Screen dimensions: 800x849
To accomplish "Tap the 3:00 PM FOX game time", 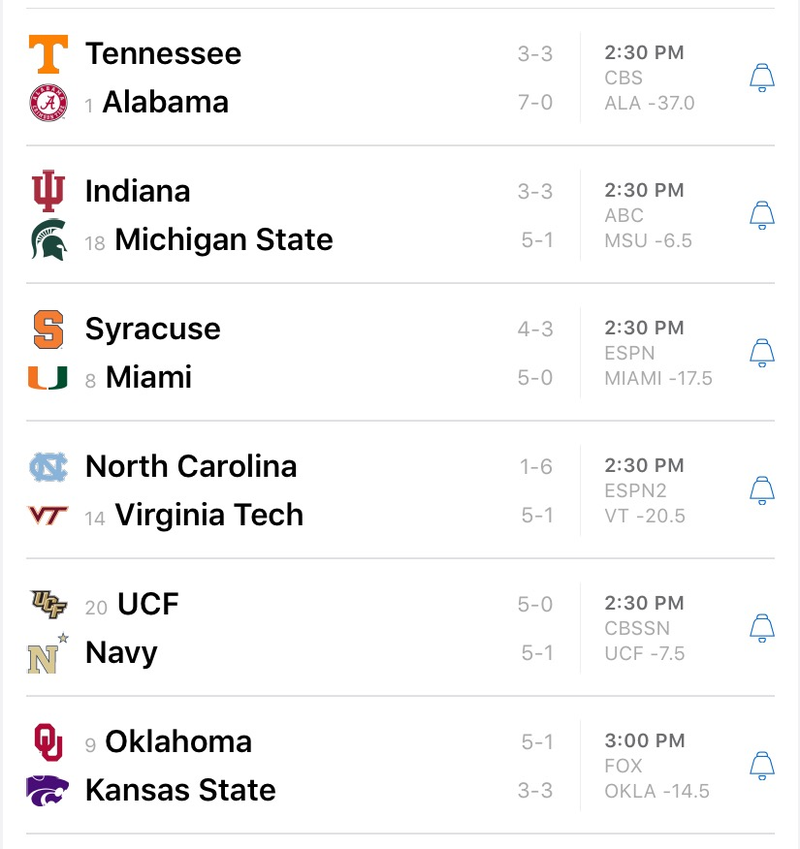I will pos(645,753).
